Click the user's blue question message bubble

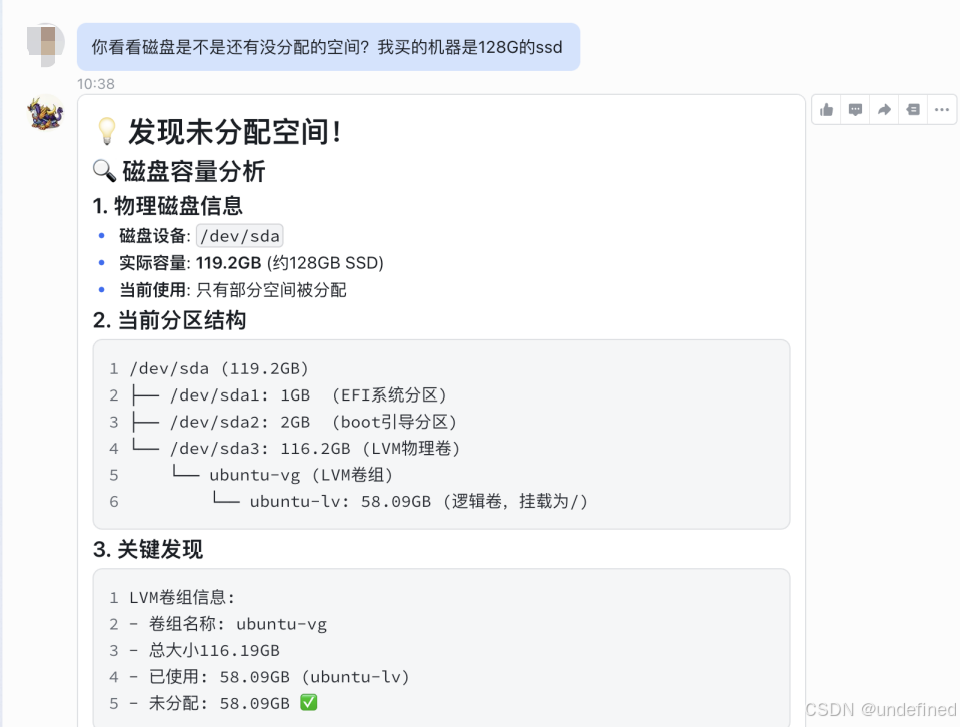328,46
